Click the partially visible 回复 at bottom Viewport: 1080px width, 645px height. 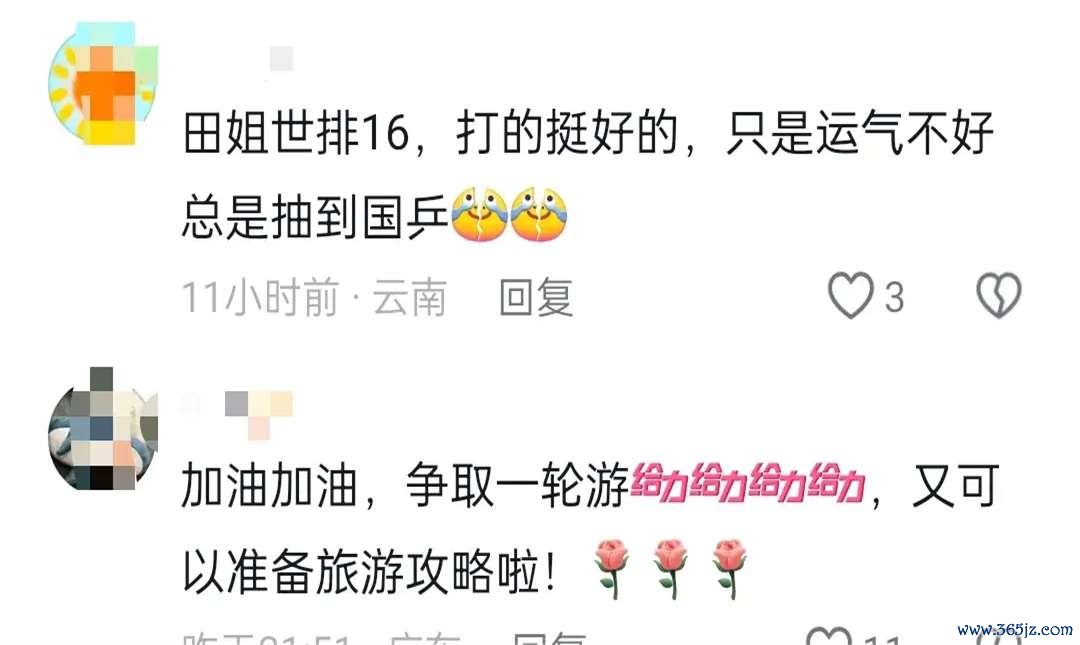click(550, 637)
